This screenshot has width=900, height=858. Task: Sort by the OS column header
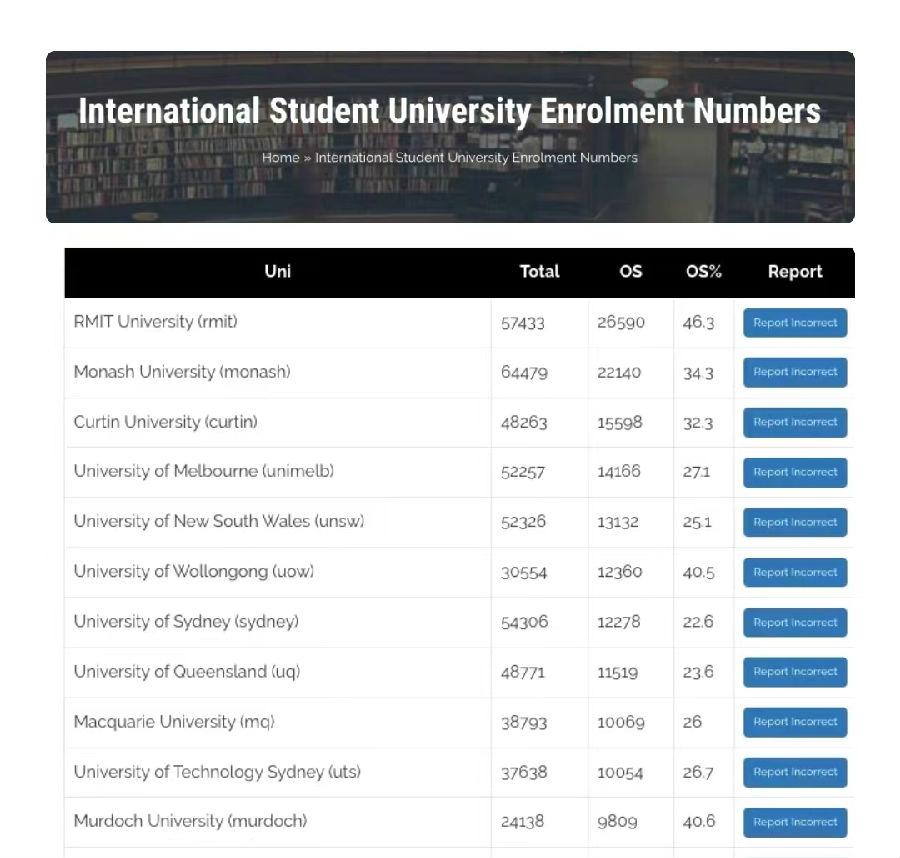click(630, 271)
